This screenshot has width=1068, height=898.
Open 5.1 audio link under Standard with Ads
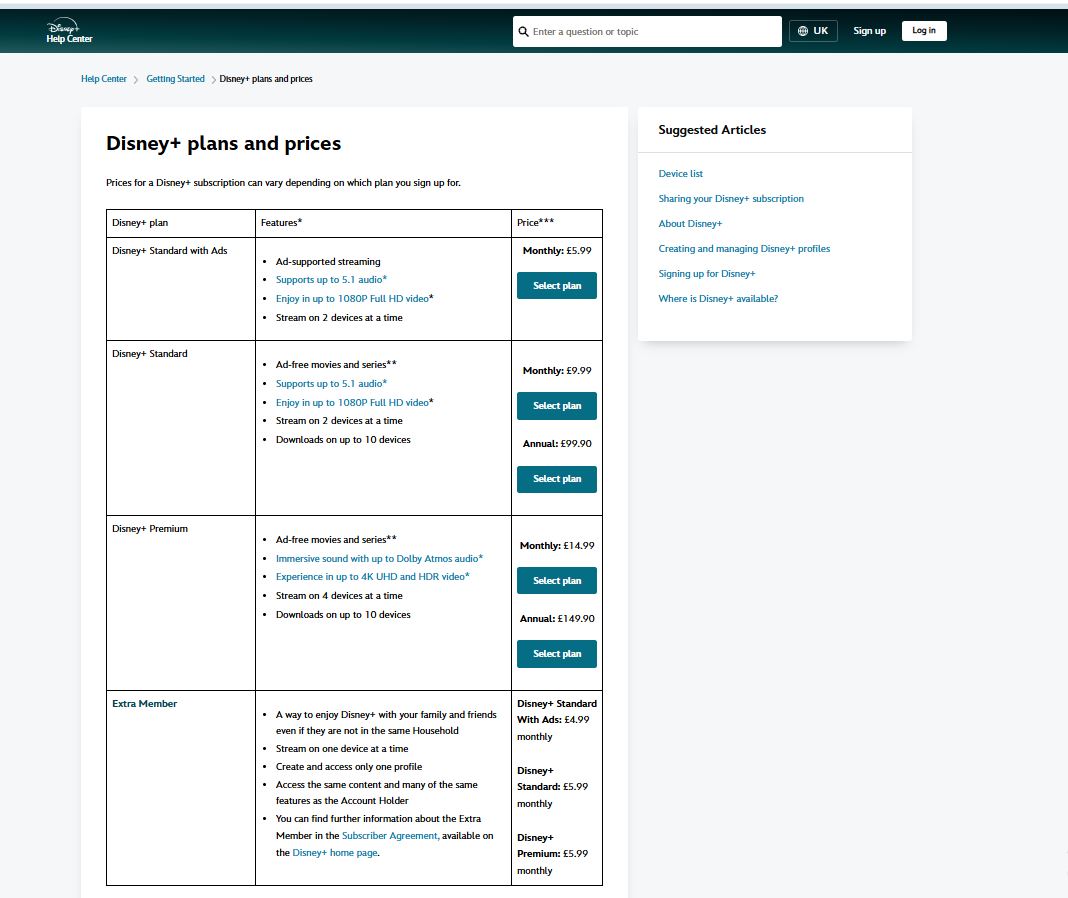click(x=331, y=279)
